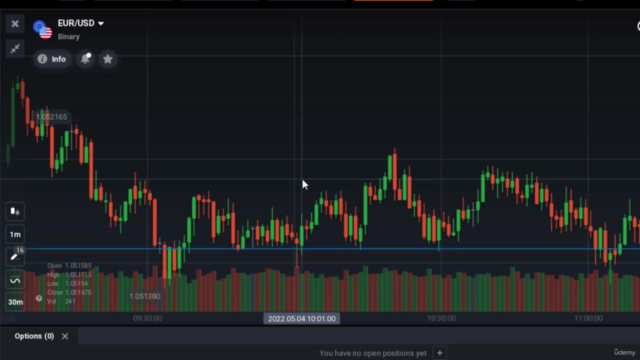Click the plus button beside no open positions
Image resolution: width=640 pixels, height=360 pixels.
click(440, 353)
